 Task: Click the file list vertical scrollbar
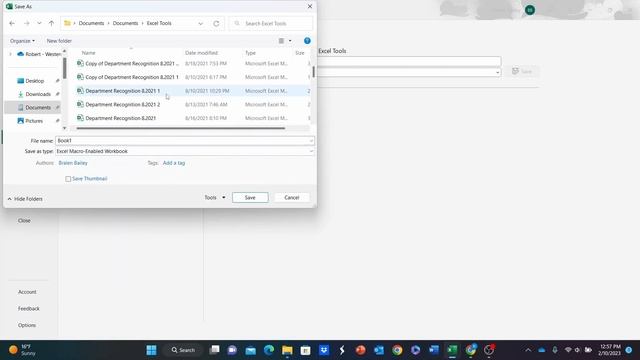(x=313, y=72)
